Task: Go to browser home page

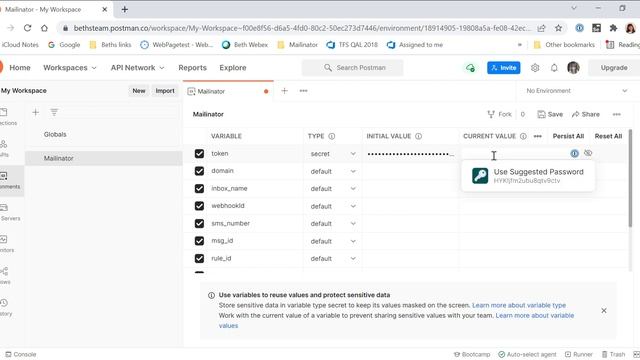Action: pyautogui.click(x=44, y=28)
